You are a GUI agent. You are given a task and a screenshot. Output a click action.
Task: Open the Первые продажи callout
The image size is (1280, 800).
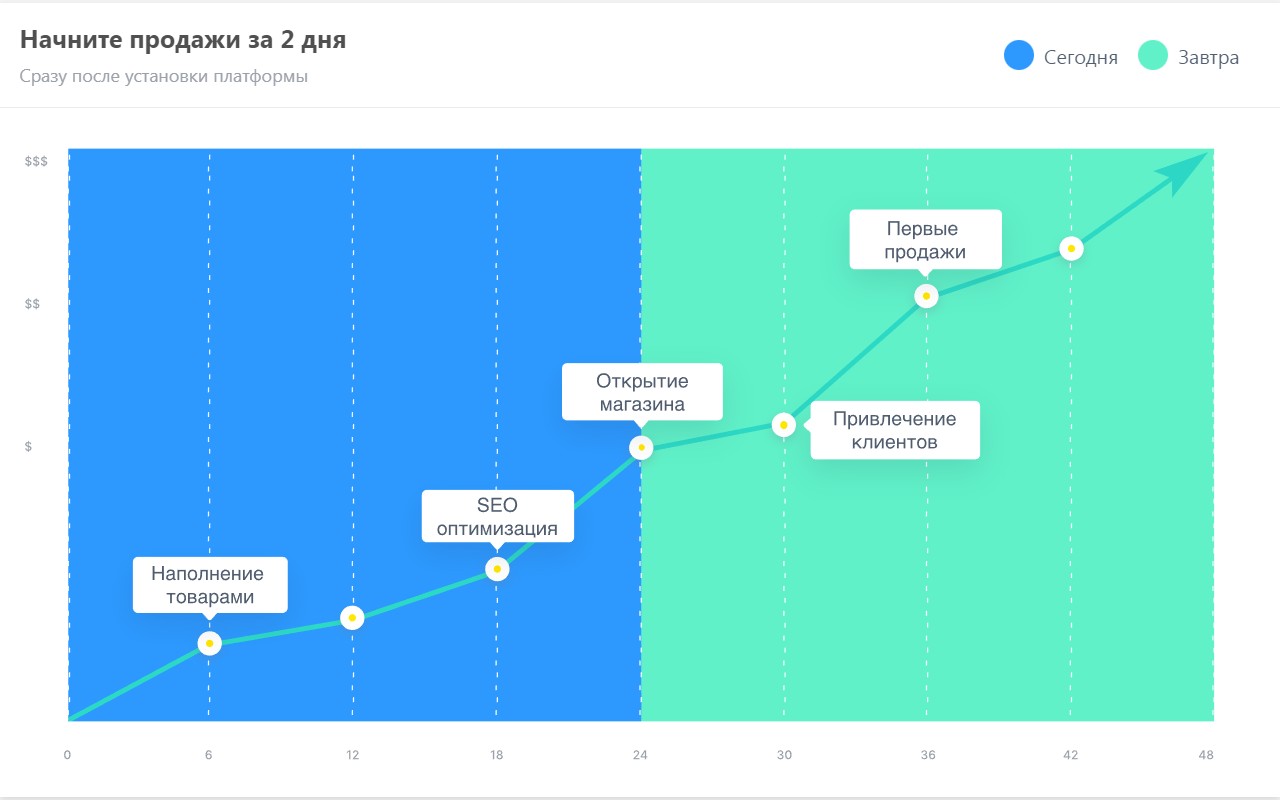click(x=925, y=239)
